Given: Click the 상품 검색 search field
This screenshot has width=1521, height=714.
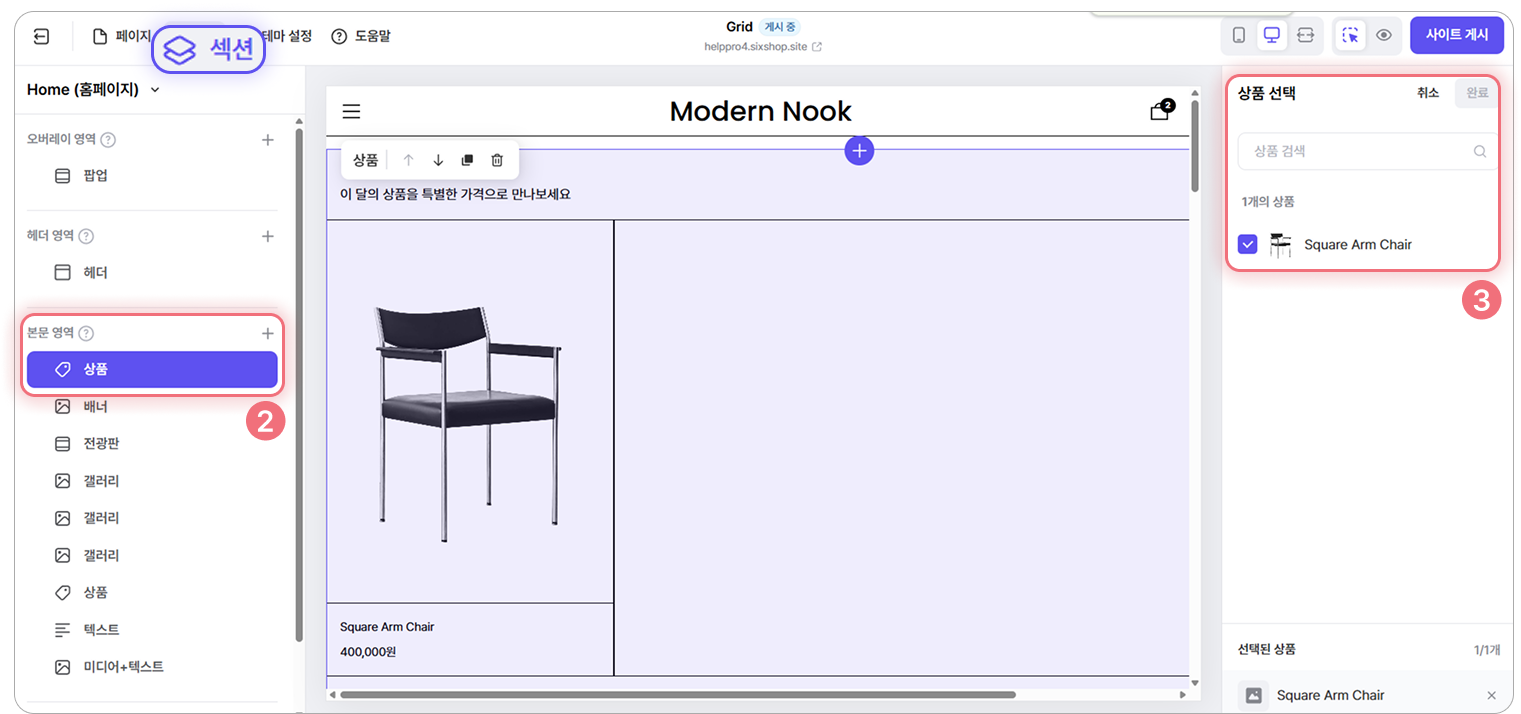Looking at the screenshot, I should click(1368, 152).
